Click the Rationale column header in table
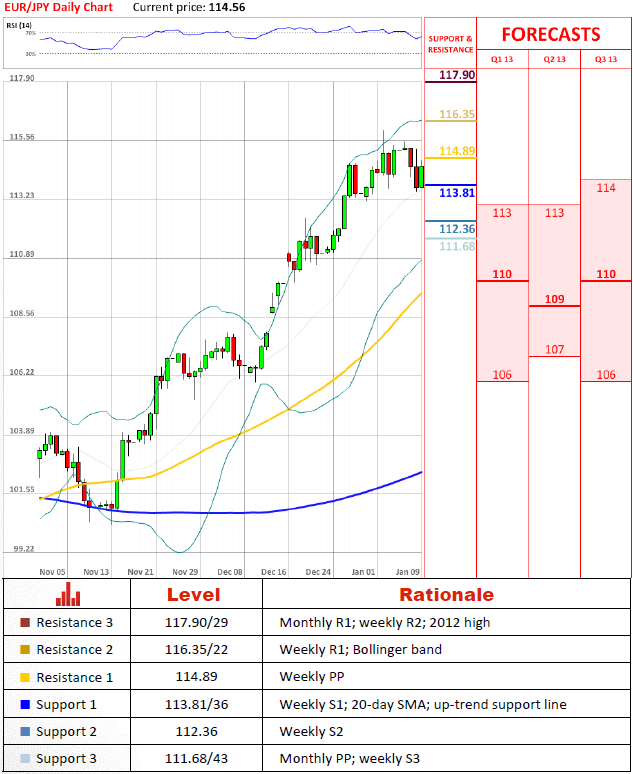Screen dimensions: 633x774 pos(446,594)
